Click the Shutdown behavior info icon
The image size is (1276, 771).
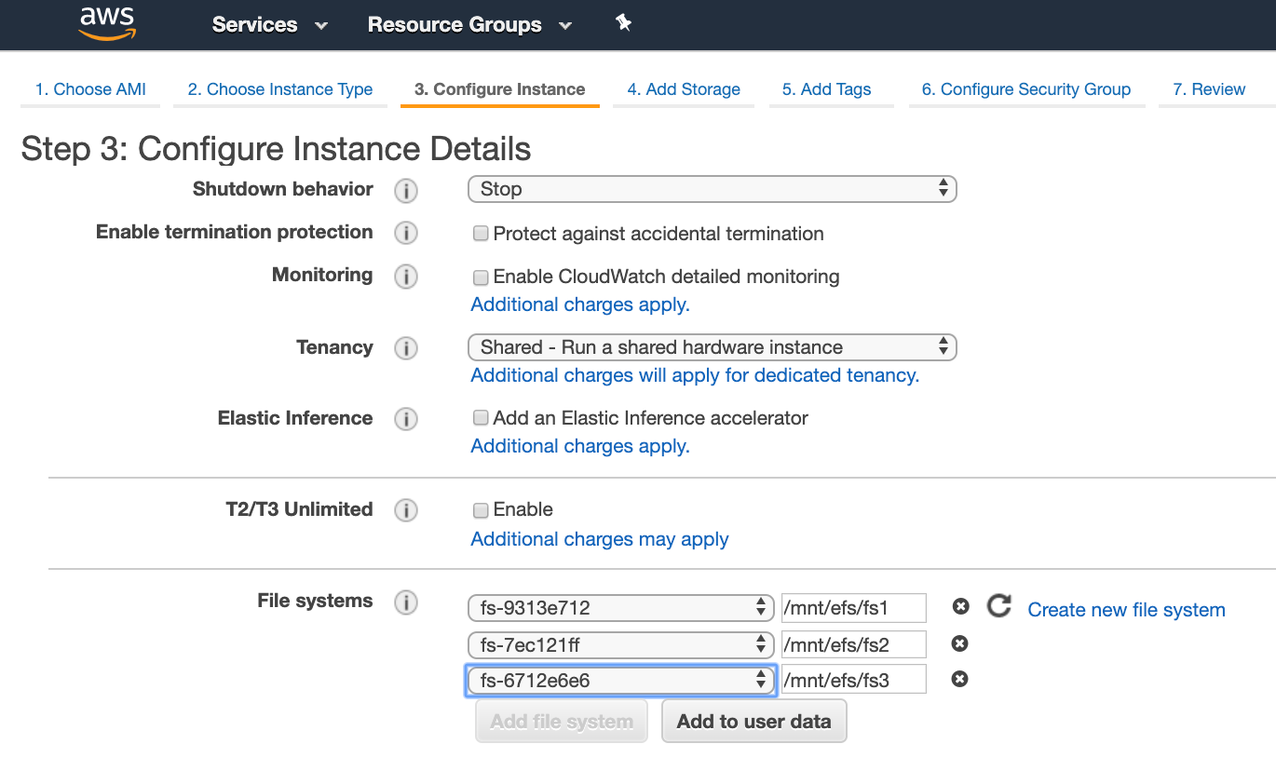click(x=406, y=190)
